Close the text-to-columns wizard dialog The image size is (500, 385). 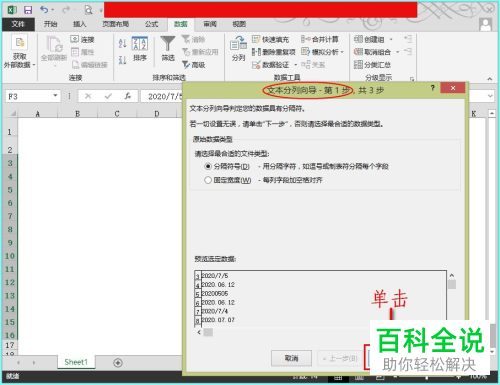tap(453, 88)
